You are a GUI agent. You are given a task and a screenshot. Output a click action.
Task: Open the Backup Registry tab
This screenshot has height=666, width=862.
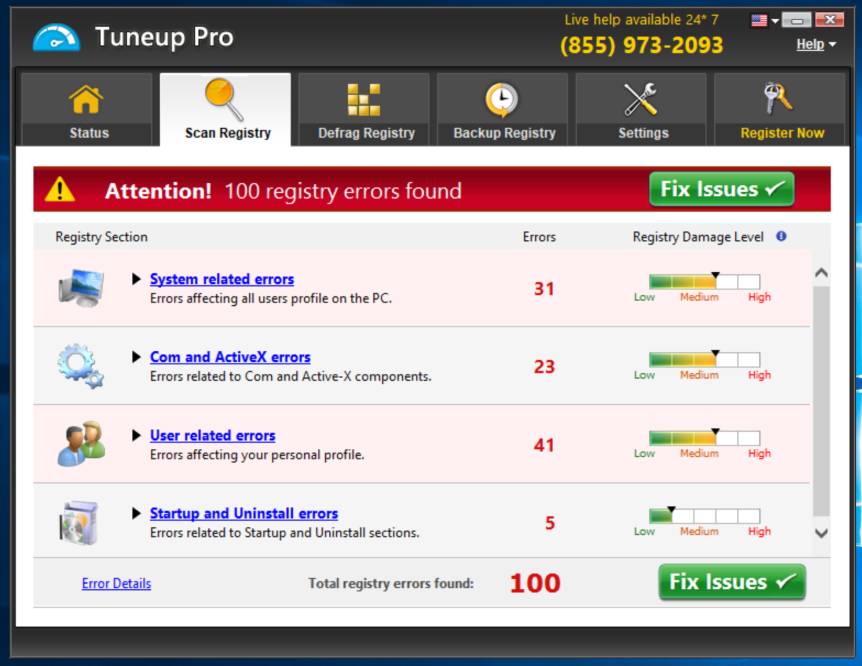click(502, 109)
